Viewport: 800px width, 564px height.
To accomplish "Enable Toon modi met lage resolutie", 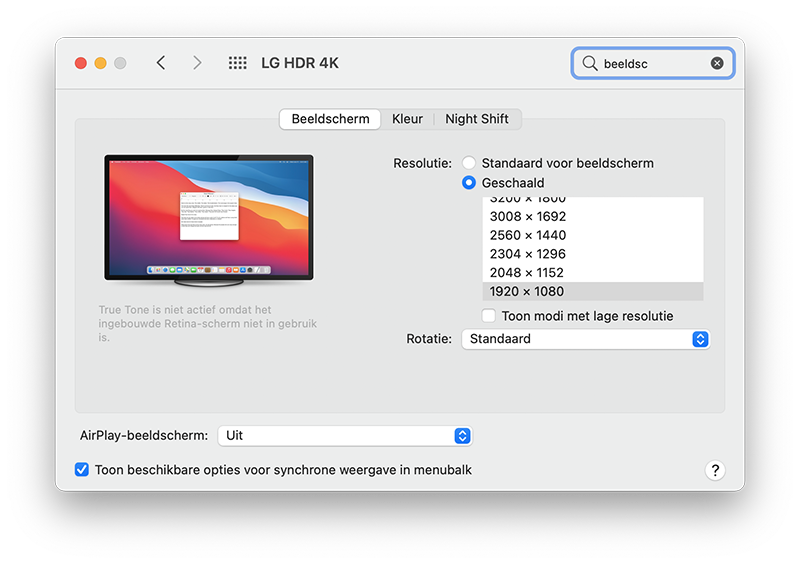I will 489,316.
